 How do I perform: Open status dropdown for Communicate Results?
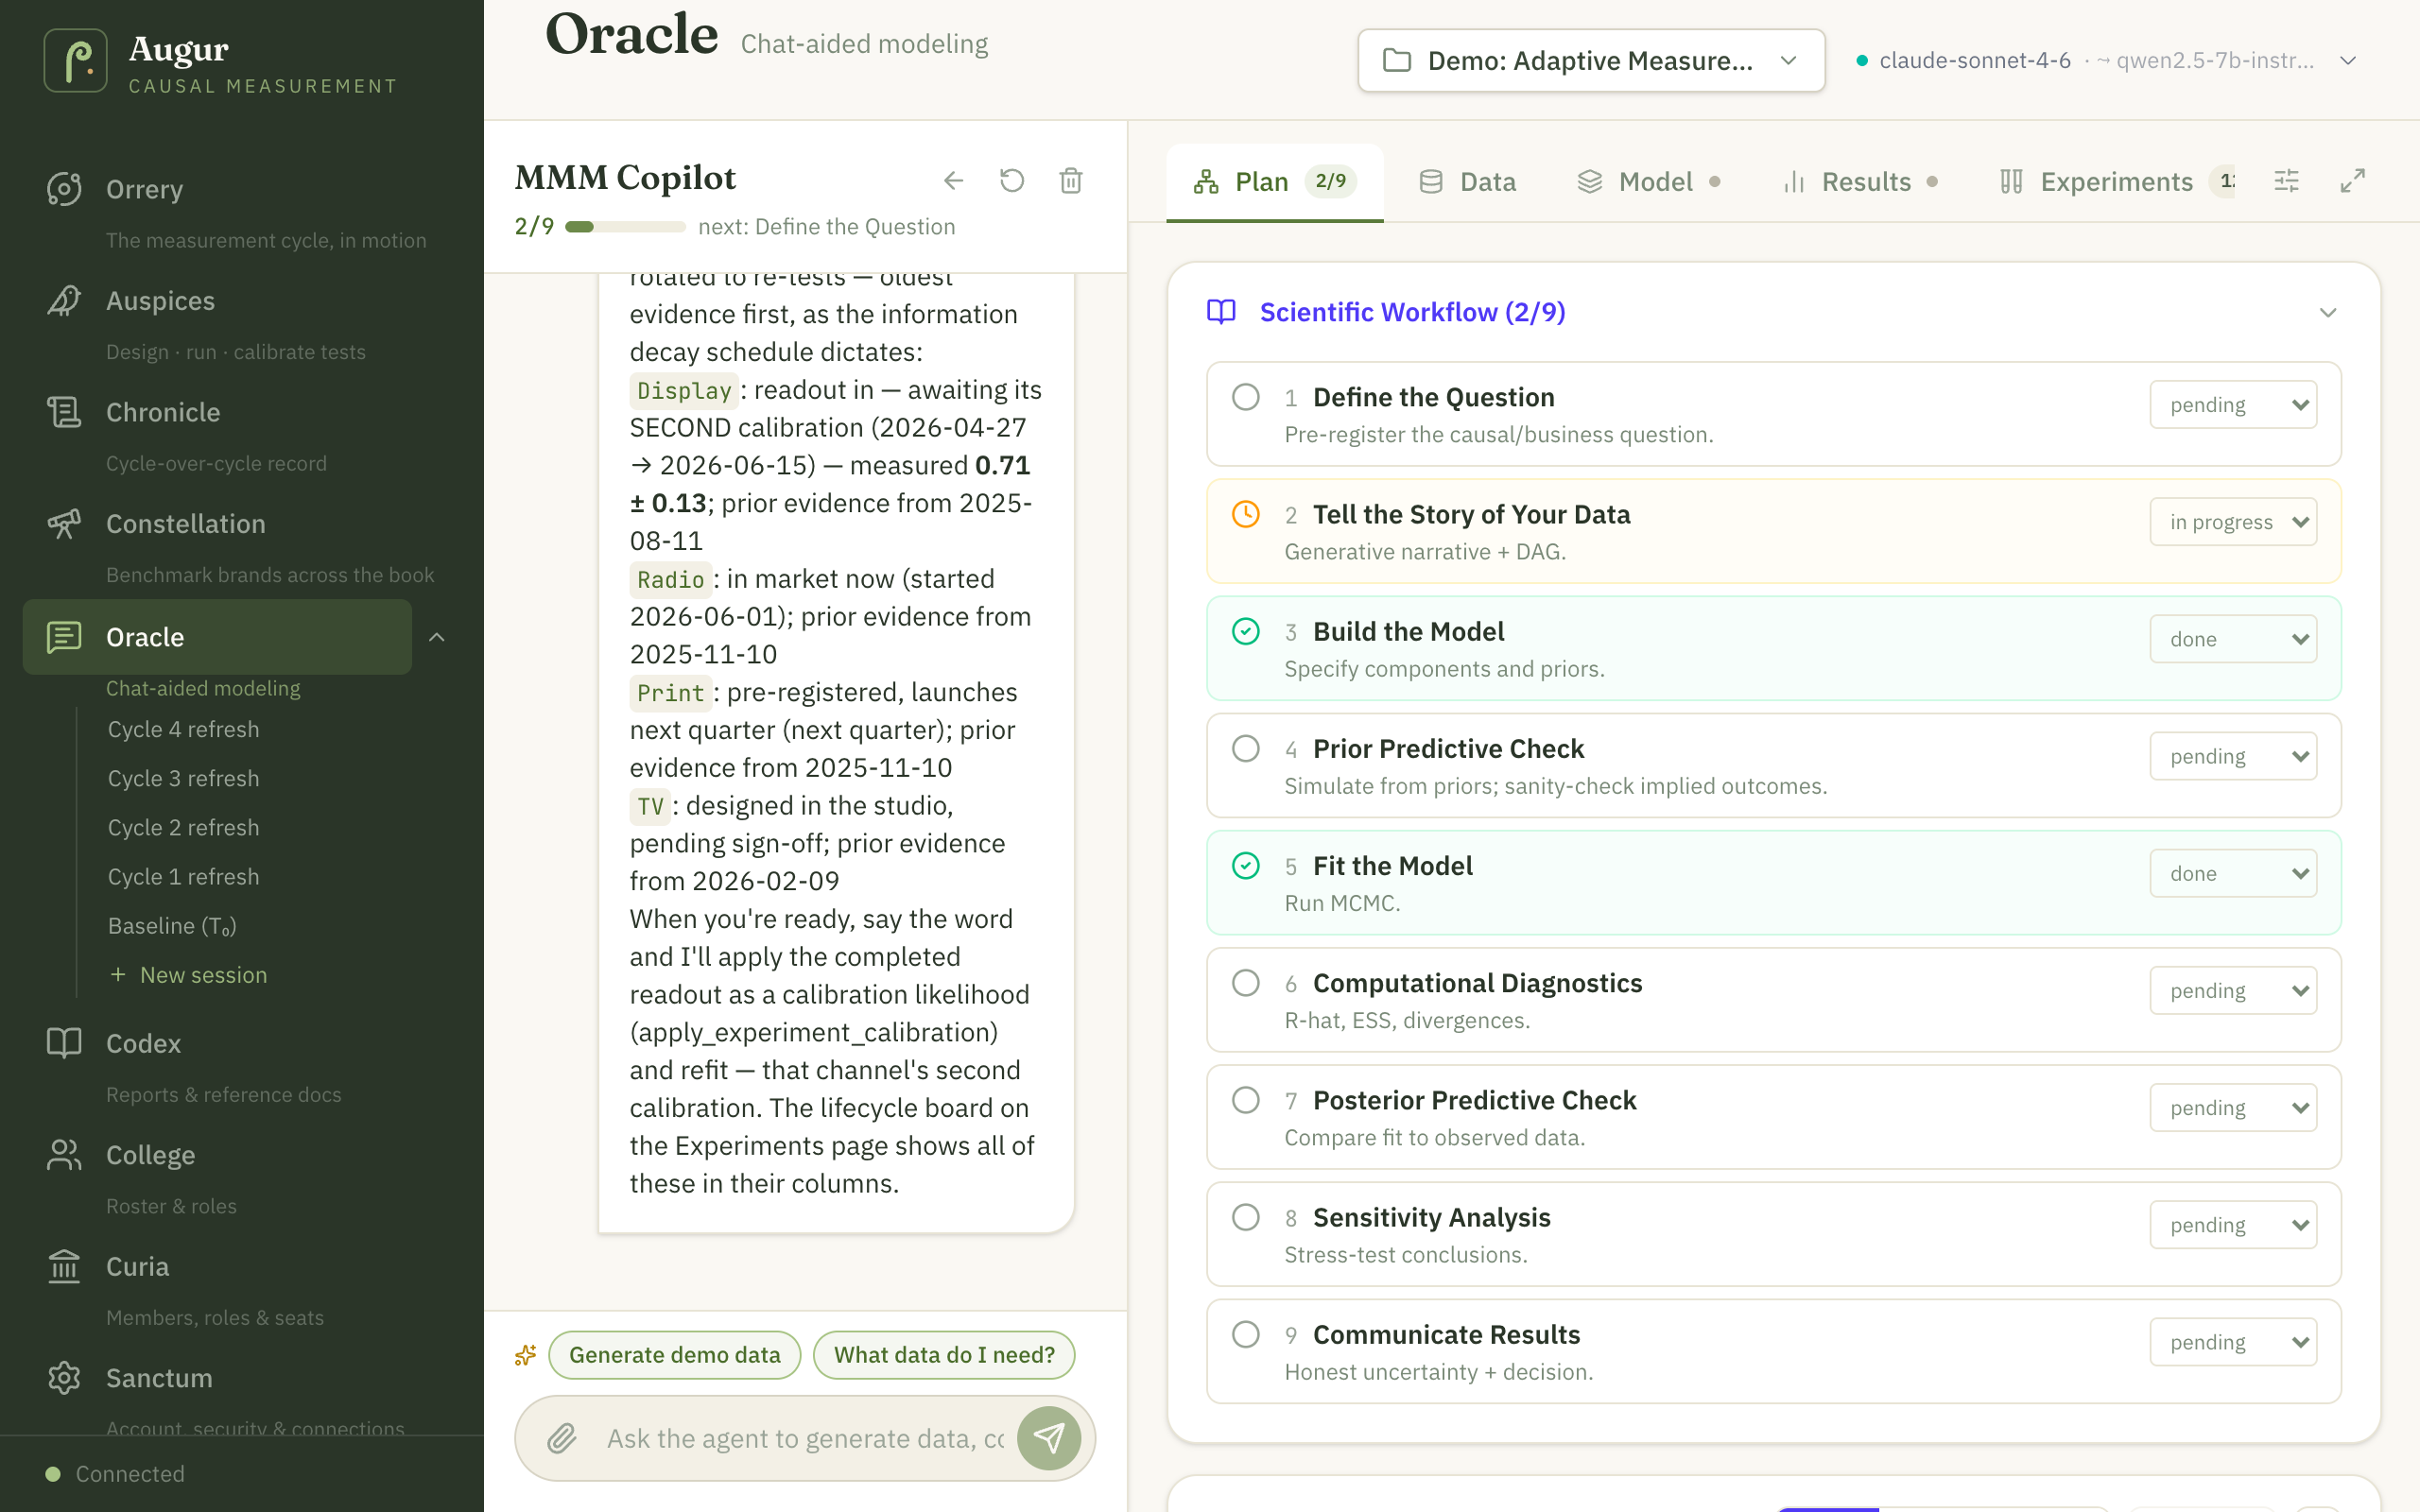click(2233, 1342)
